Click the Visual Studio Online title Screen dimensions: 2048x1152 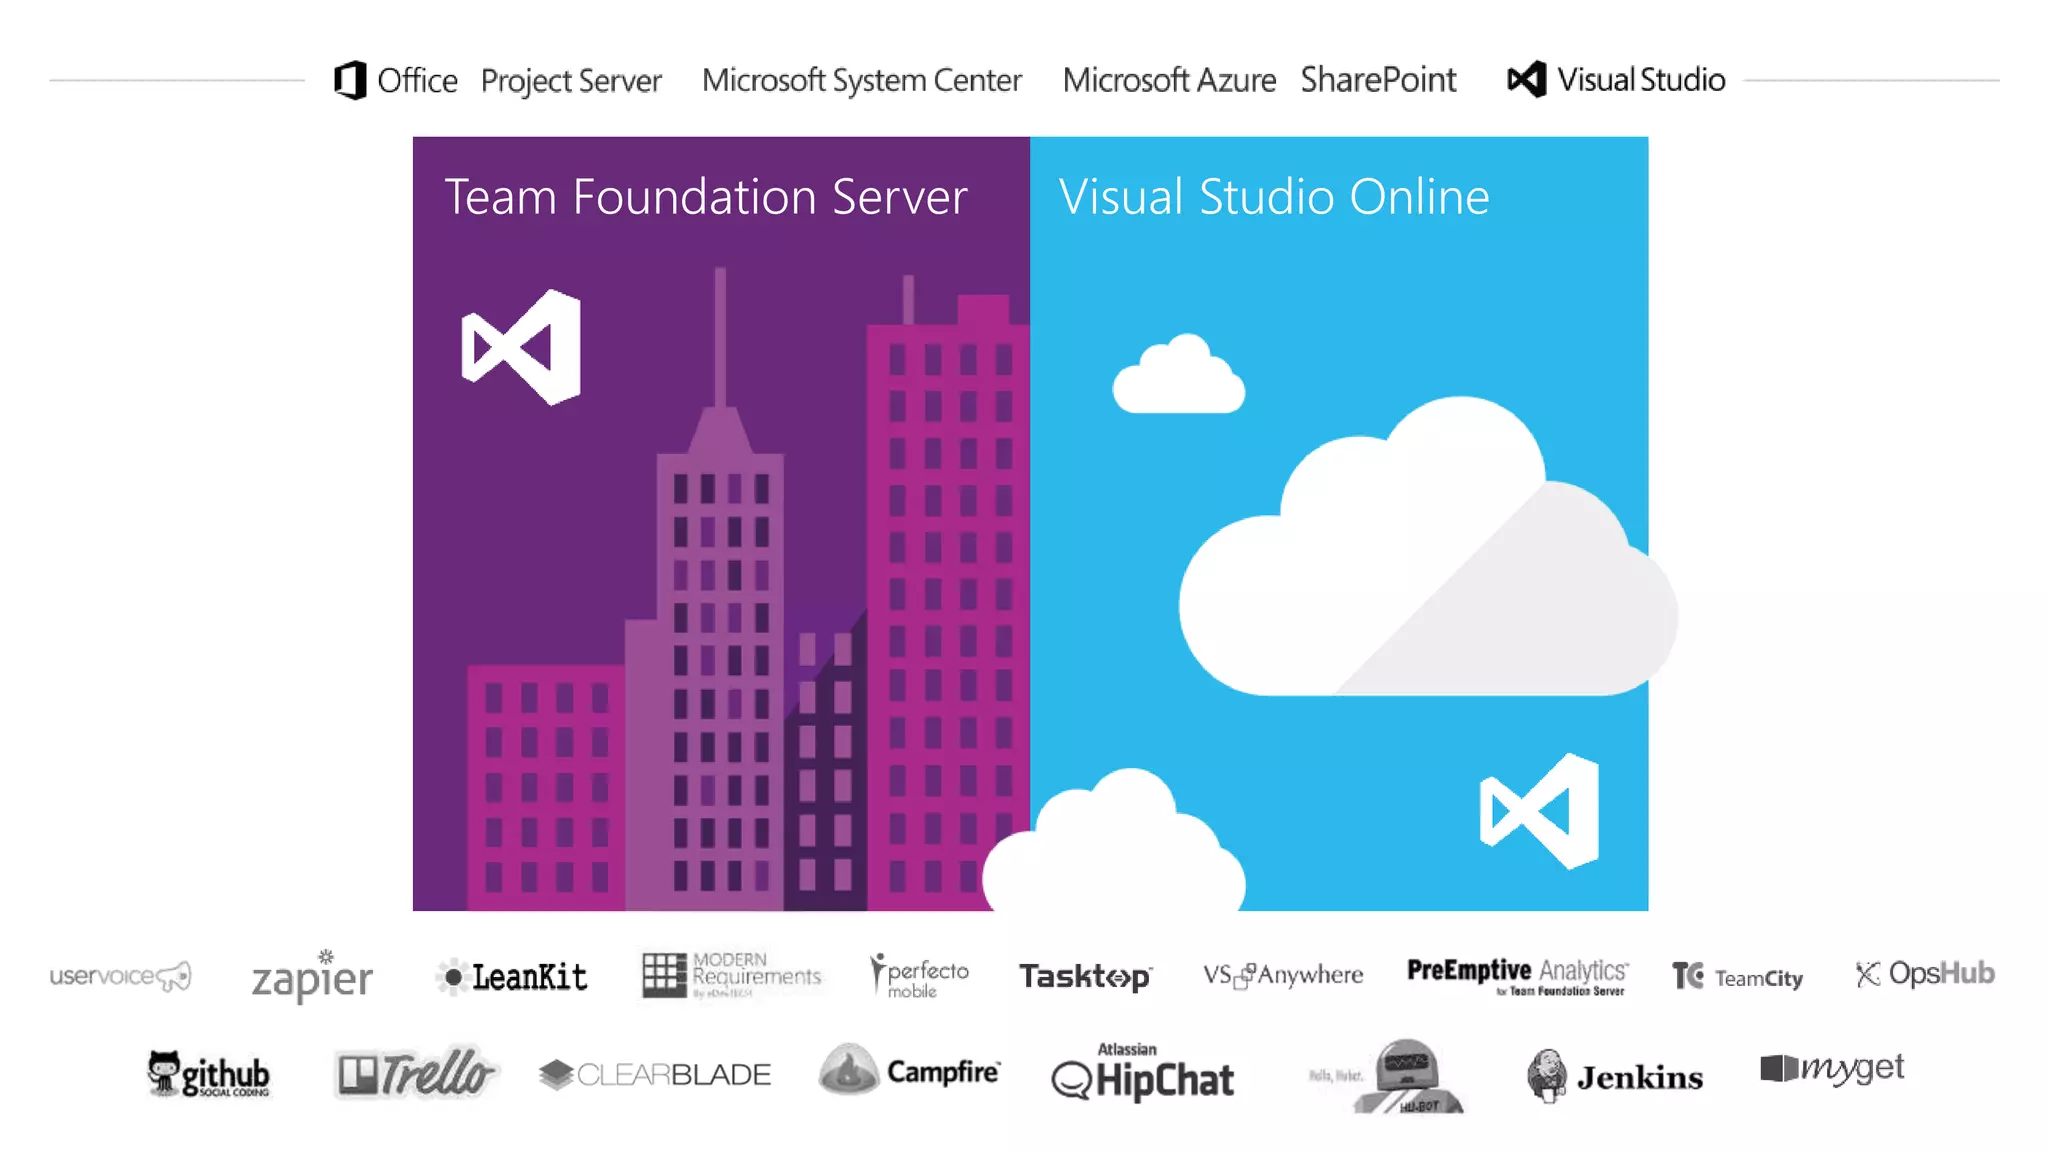1273,196
